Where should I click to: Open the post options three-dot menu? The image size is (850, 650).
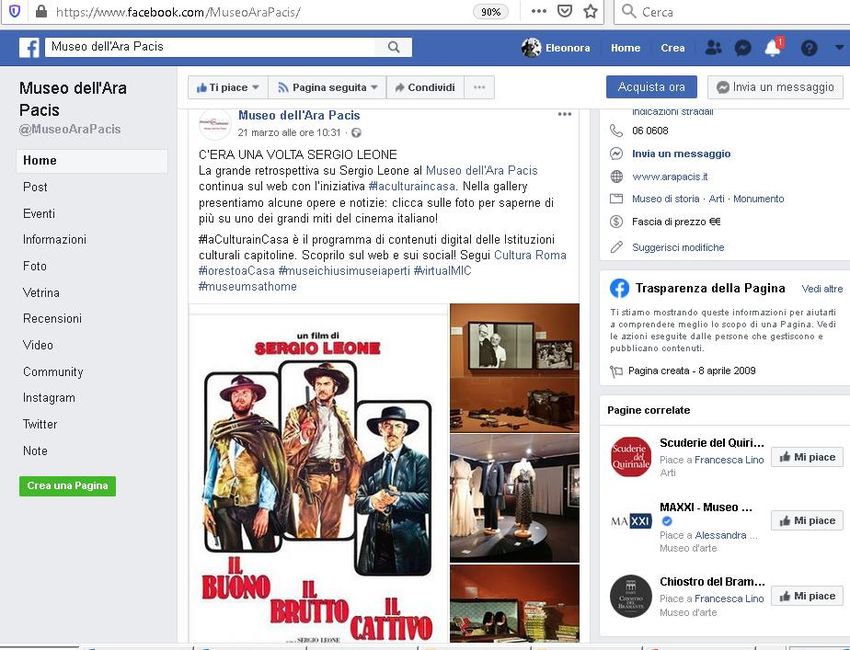(565, 115)
